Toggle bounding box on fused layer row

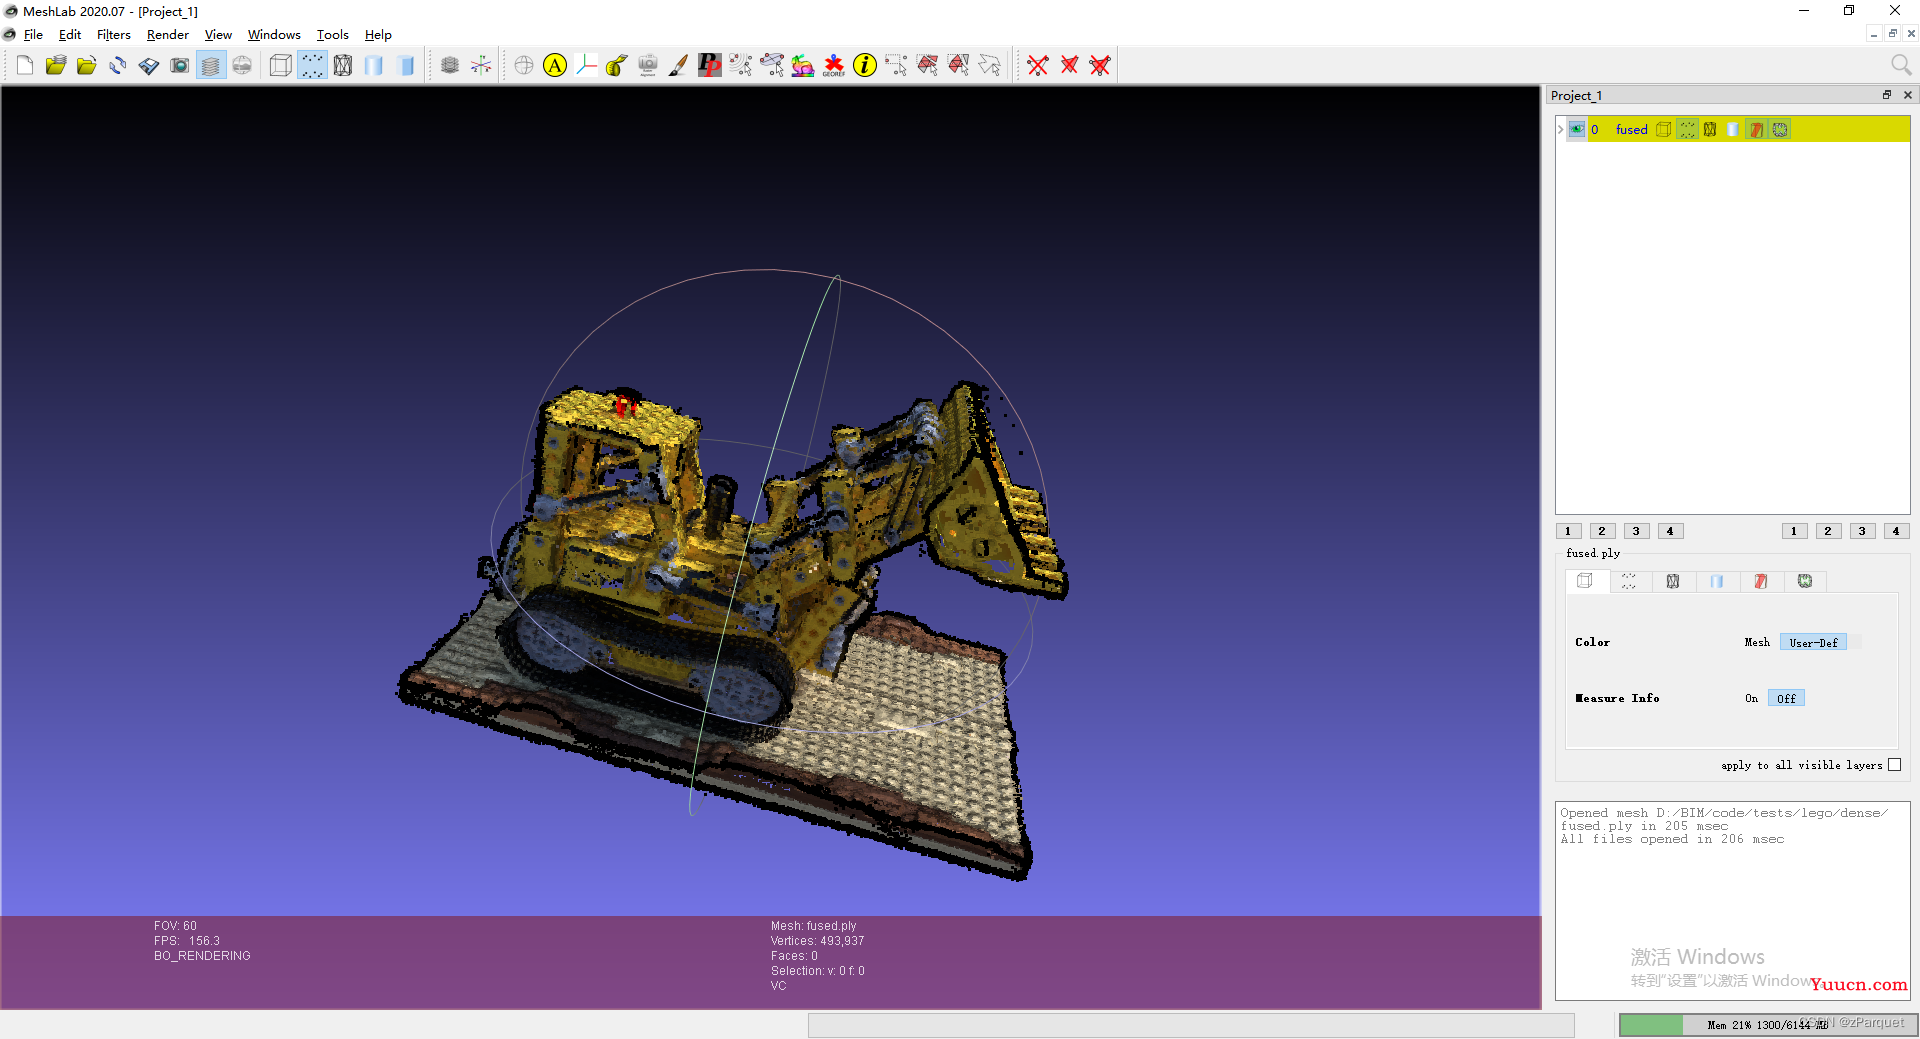coord(1664,129)
